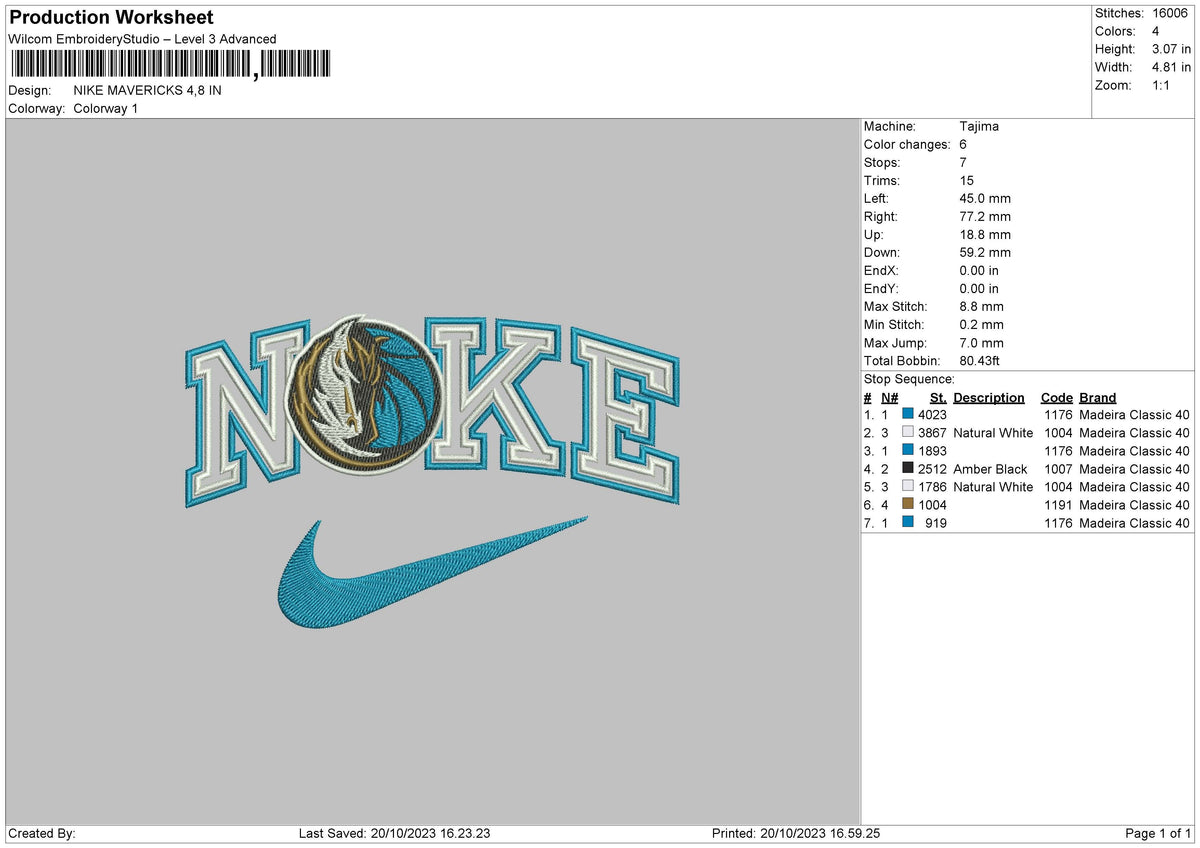Click the Width value 4.81 in
The width and height of the screenshot is (1200, 848).
pos(1172,67)
